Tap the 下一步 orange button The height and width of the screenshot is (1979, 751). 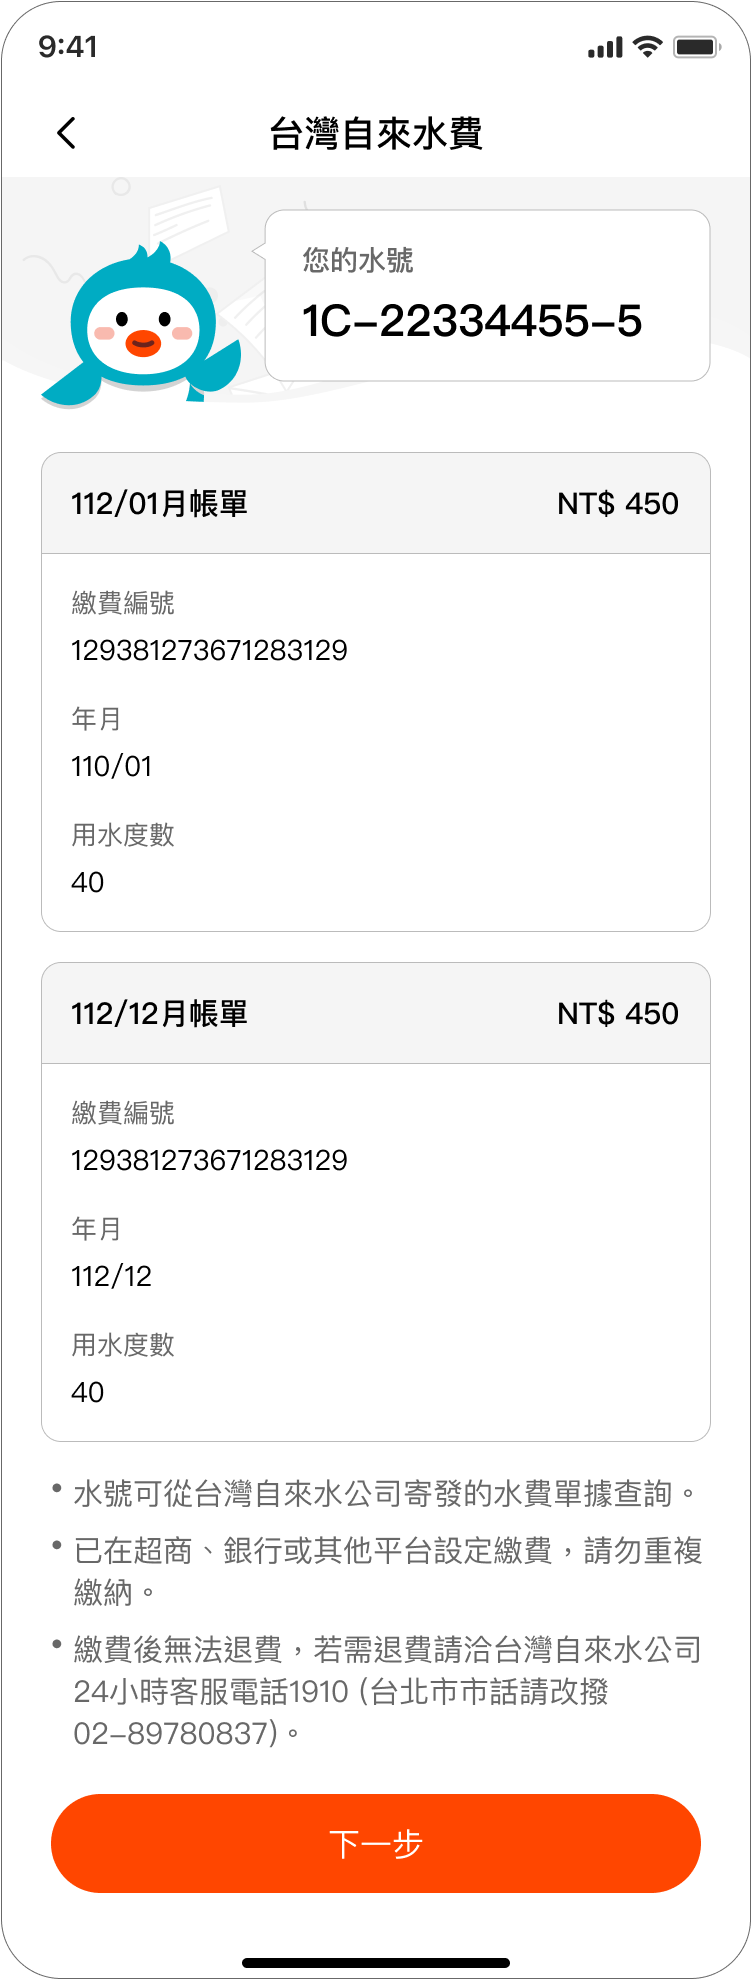pyautogui.click(x=376, y=1843)
